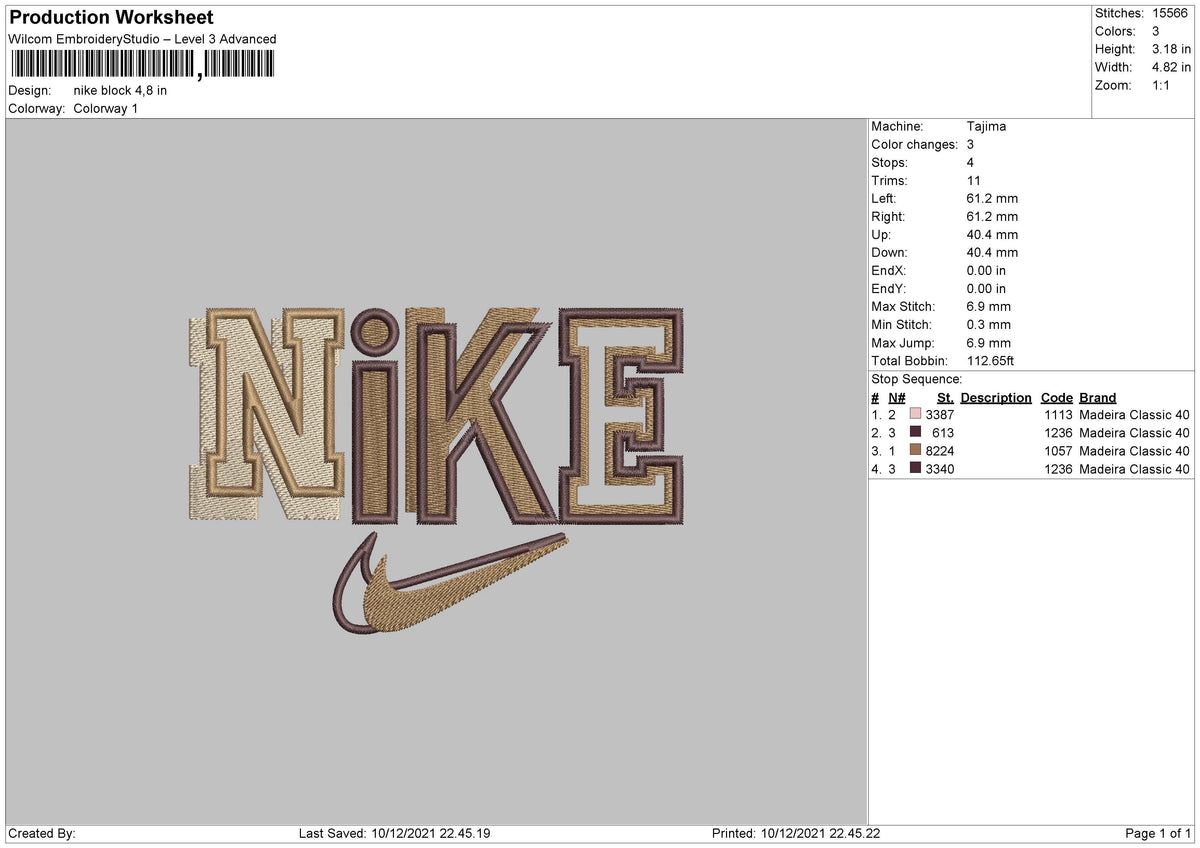This screenshot has width=1200, height=848.
Task: Select the brown swatch for thread 8224
Action: click(914, 450)
